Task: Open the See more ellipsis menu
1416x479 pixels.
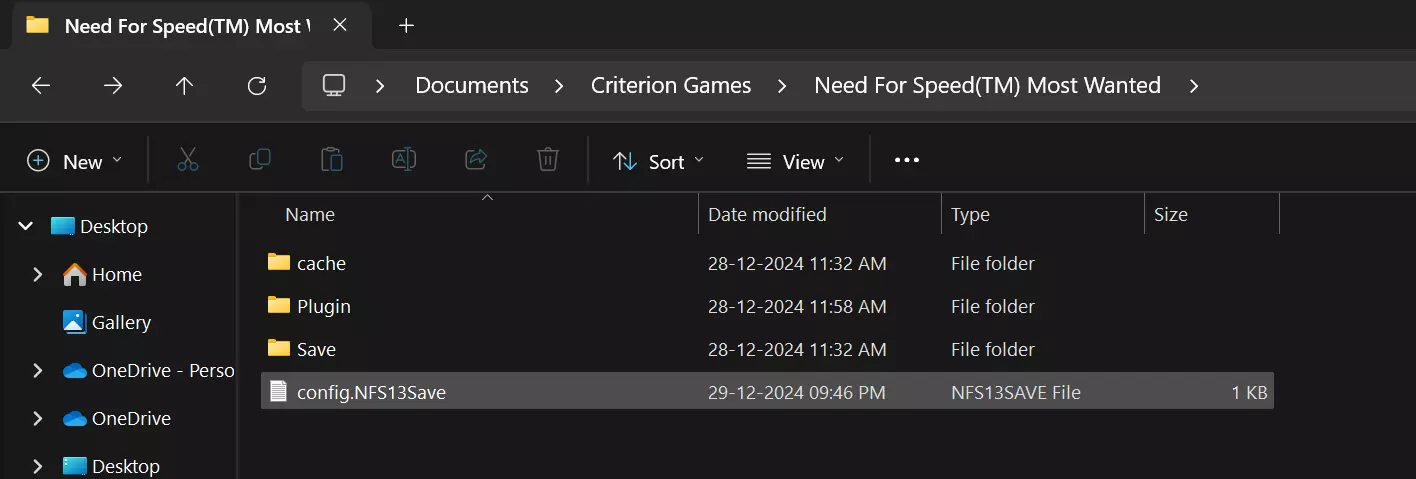Action: tap(906, 160)
